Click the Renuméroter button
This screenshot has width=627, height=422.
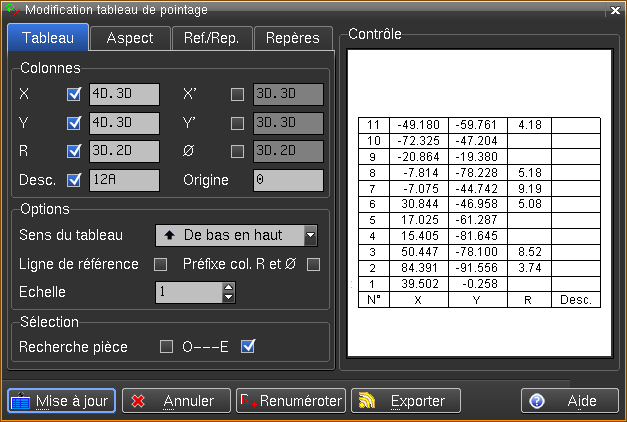coord(291,400)
